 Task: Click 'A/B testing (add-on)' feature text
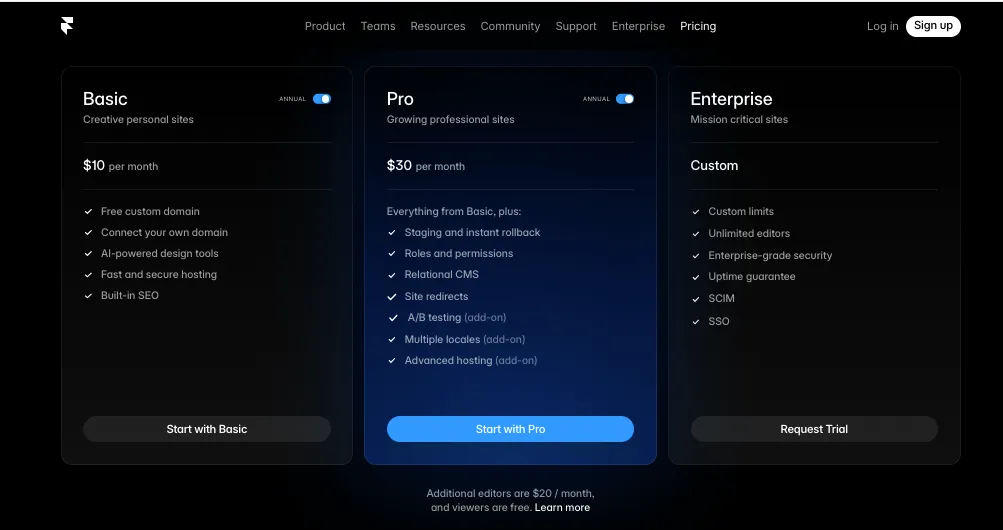pos(457,317)
